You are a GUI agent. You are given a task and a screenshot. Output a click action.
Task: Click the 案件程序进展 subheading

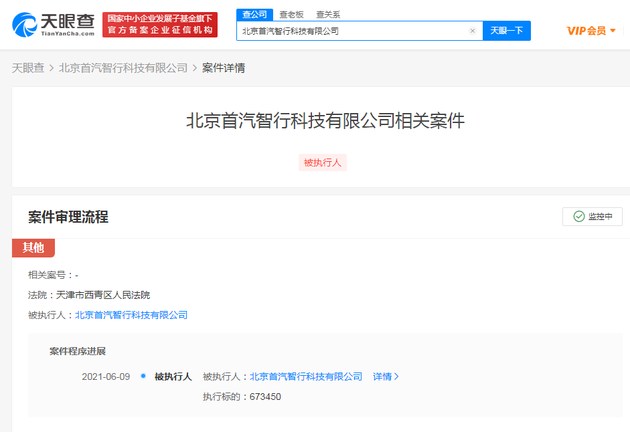click(x=78, y=351)
